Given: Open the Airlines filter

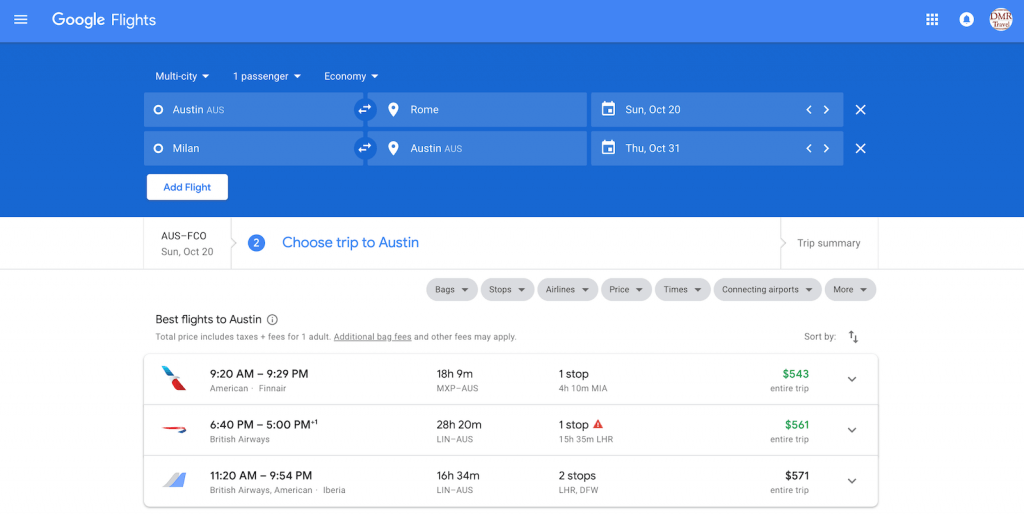Looking at the screenshot, I should point(568,289).
